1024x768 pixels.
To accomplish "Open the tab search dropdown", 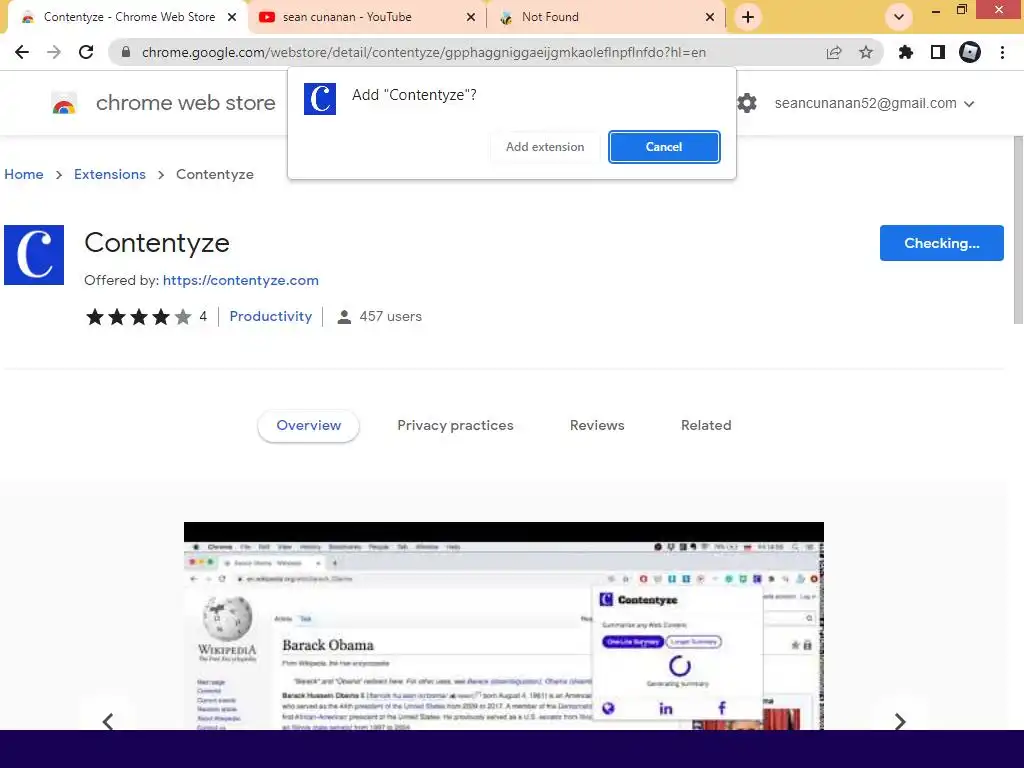I will click(x=899, y=17).
